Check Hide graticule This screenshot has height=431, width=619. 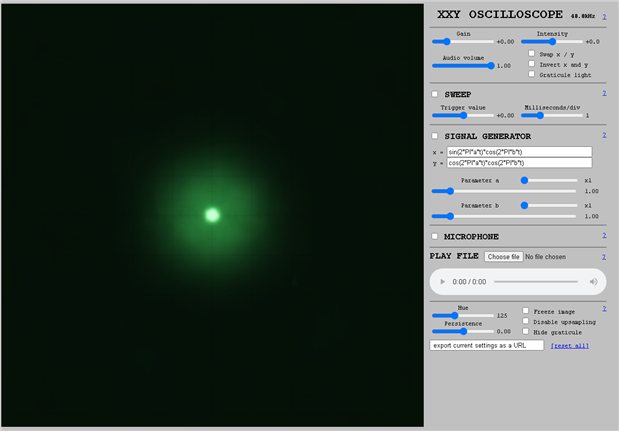525,332
